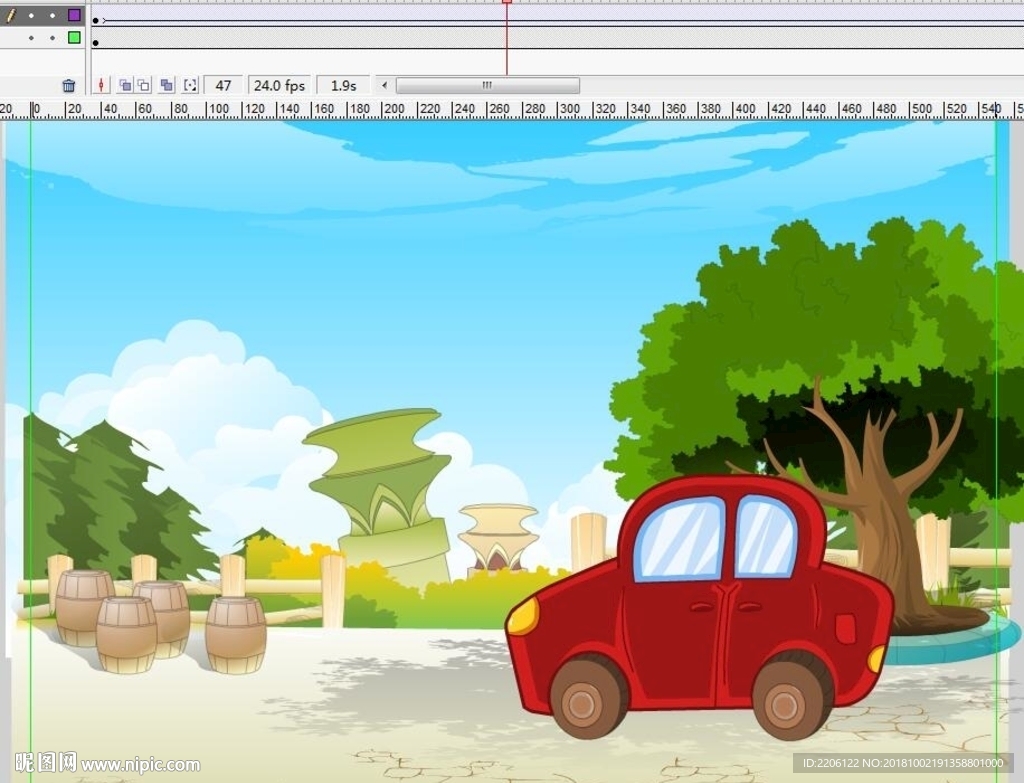Click the green layer outline color swatch
1024x783 pixels.
(74, 37)
